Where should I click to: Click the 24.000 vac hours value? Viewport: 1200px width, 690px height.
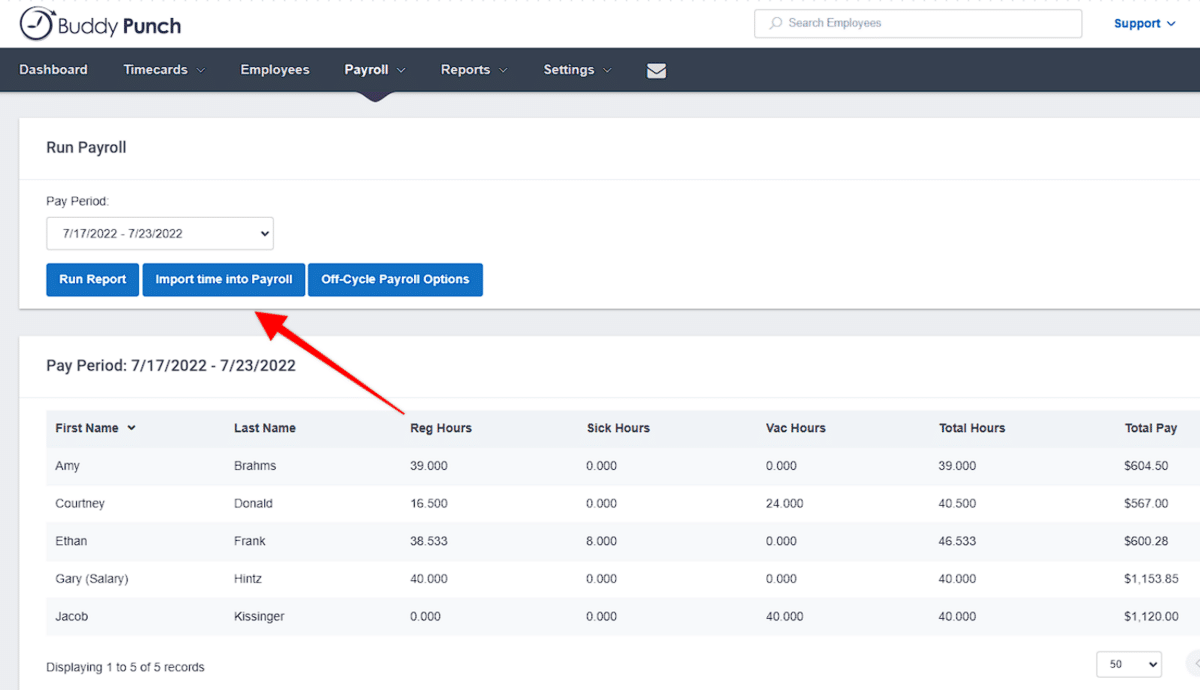pos(785,504)
